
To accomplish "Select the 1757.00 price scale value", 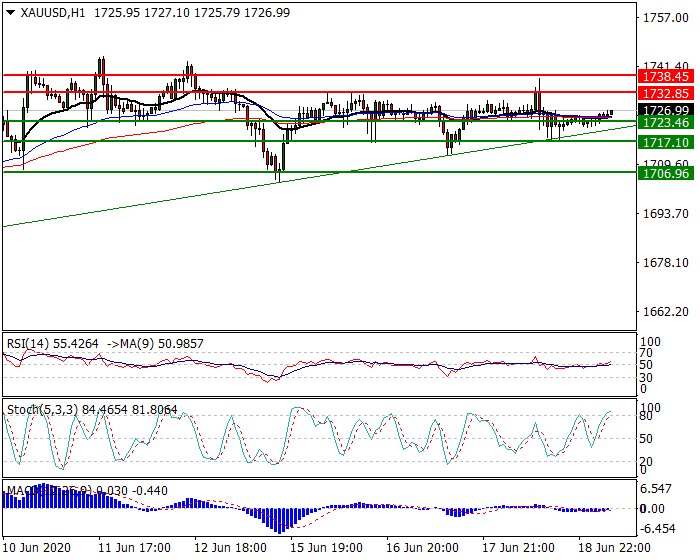I will tap(666, 18).
